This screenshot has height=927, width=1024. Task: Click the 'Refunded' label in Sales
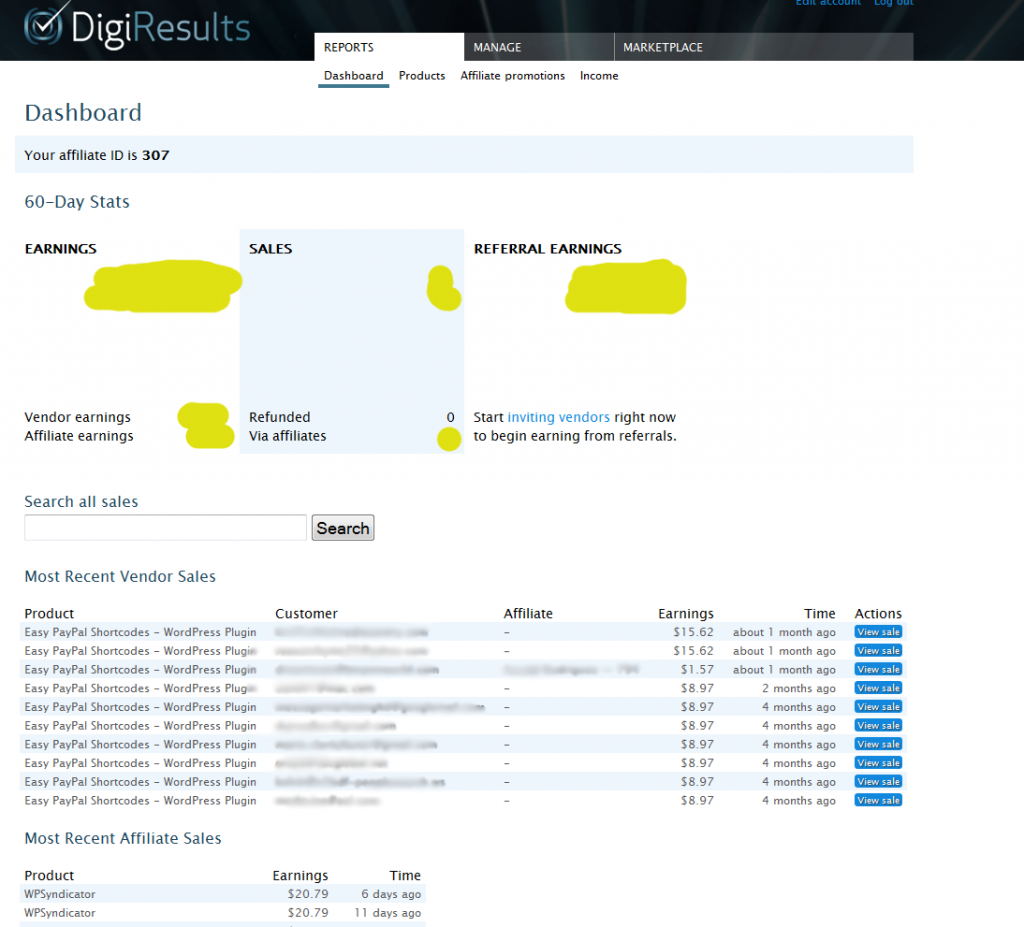tap(280, 417)
